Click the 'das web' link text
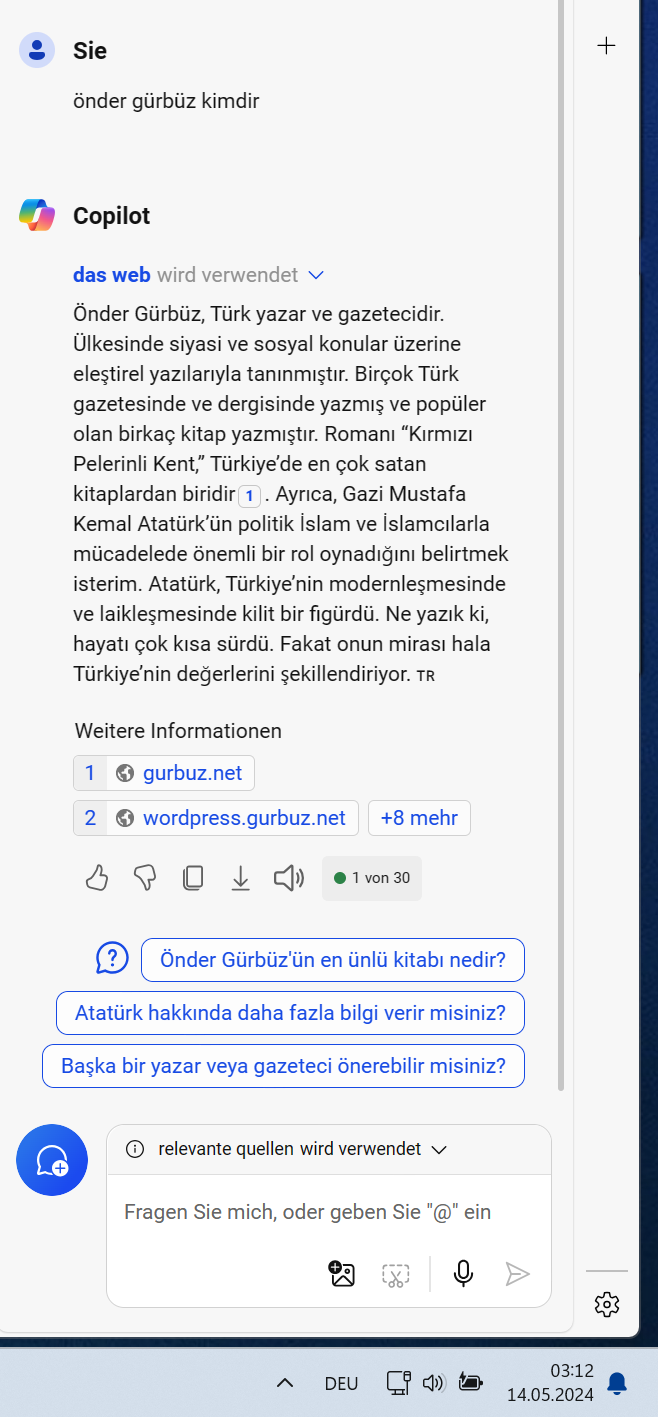Screen dimensions: 658x1417 112,275
